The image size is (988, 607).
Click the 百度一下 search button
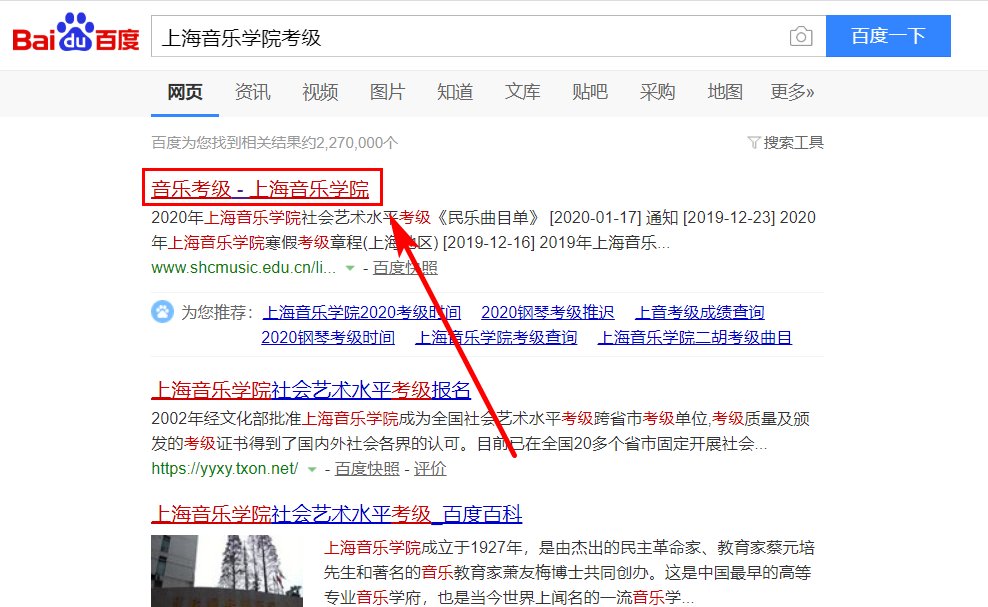point(888,35)
